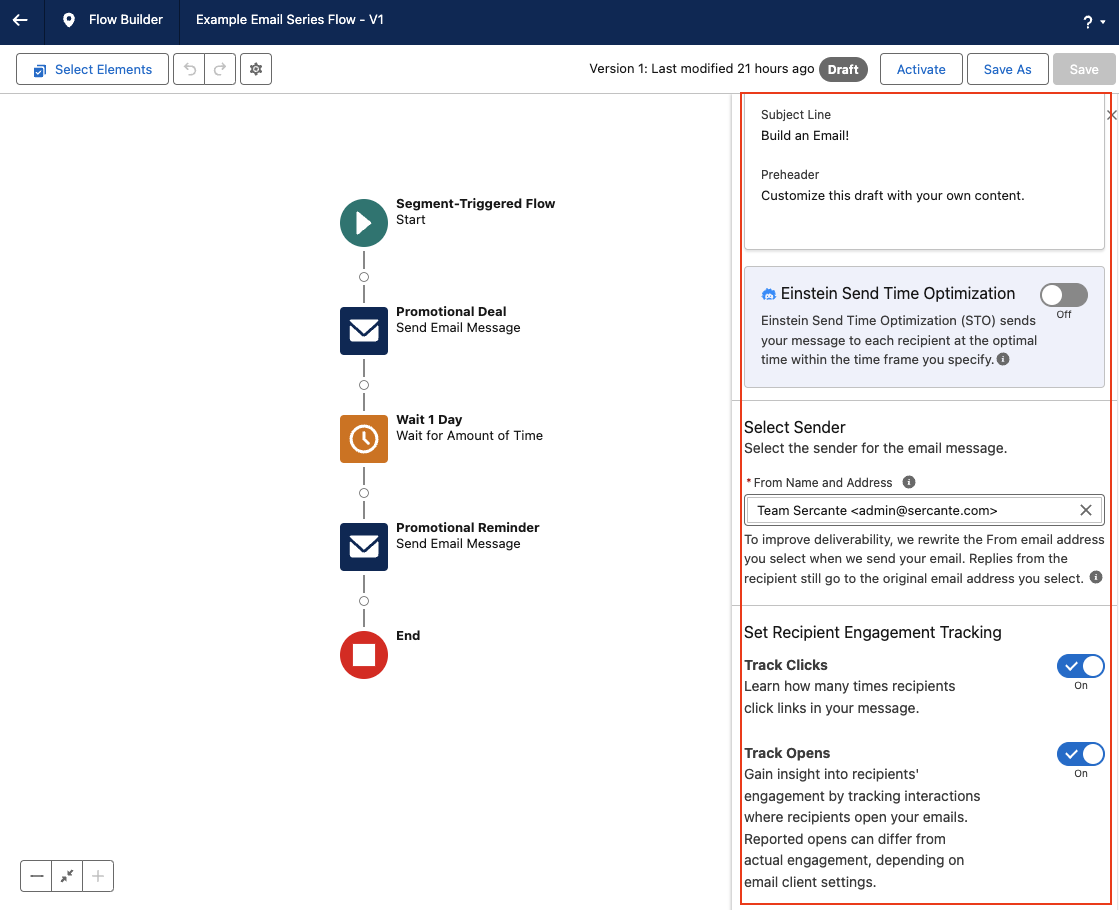Click info icon beside From Name and Address
This screenshot has height=910, width=1119.
point(908,482)
